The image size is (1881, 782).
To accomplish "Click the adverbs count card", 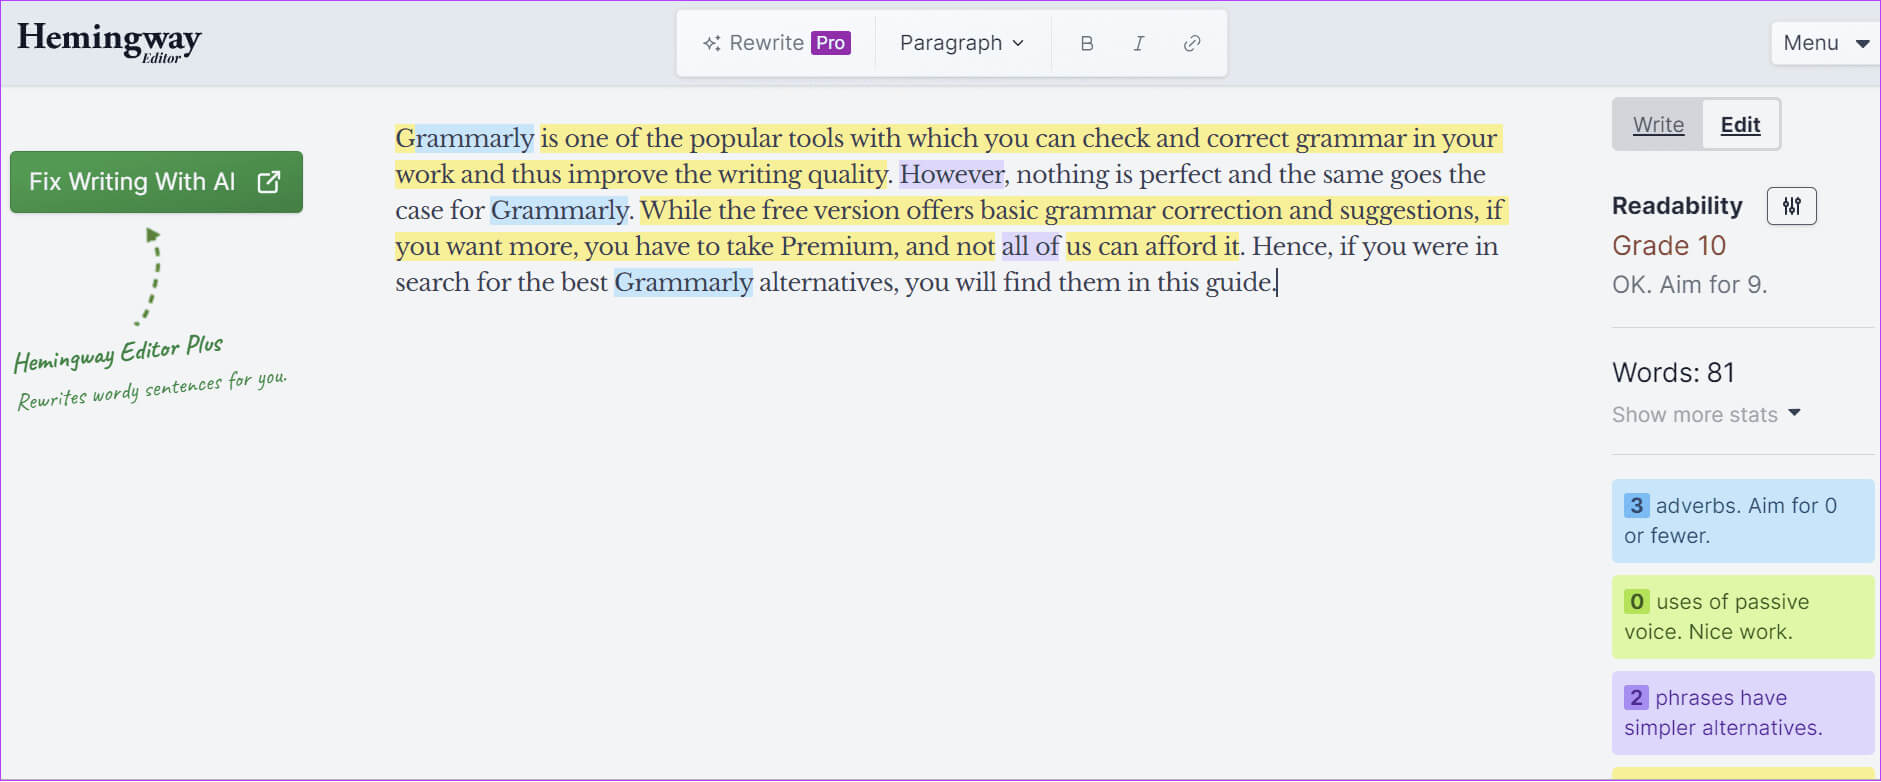I will 1743,521.
